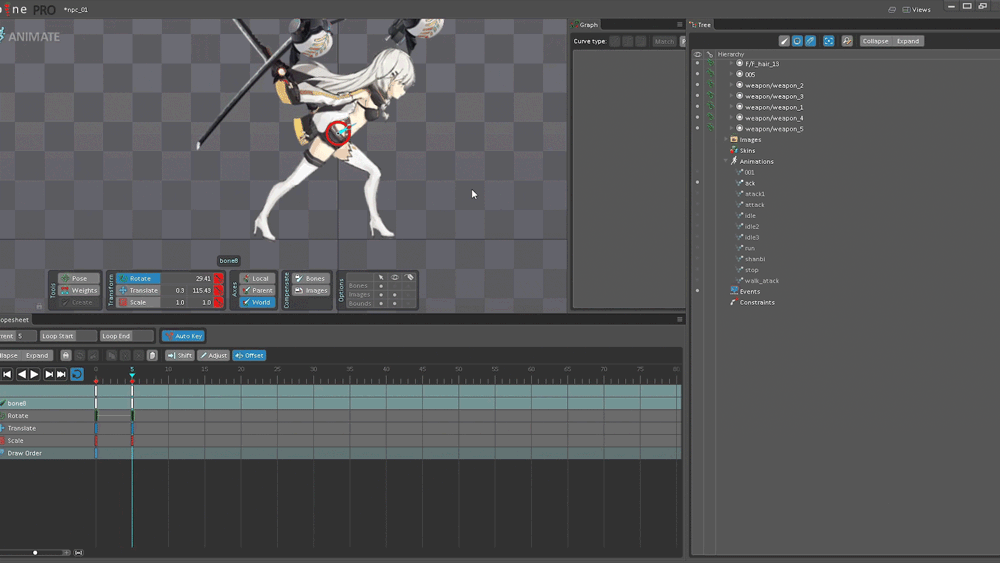Click the Expand button in Tree panel
This screenshot has height=563, width=1000.
tap(908, 41)
